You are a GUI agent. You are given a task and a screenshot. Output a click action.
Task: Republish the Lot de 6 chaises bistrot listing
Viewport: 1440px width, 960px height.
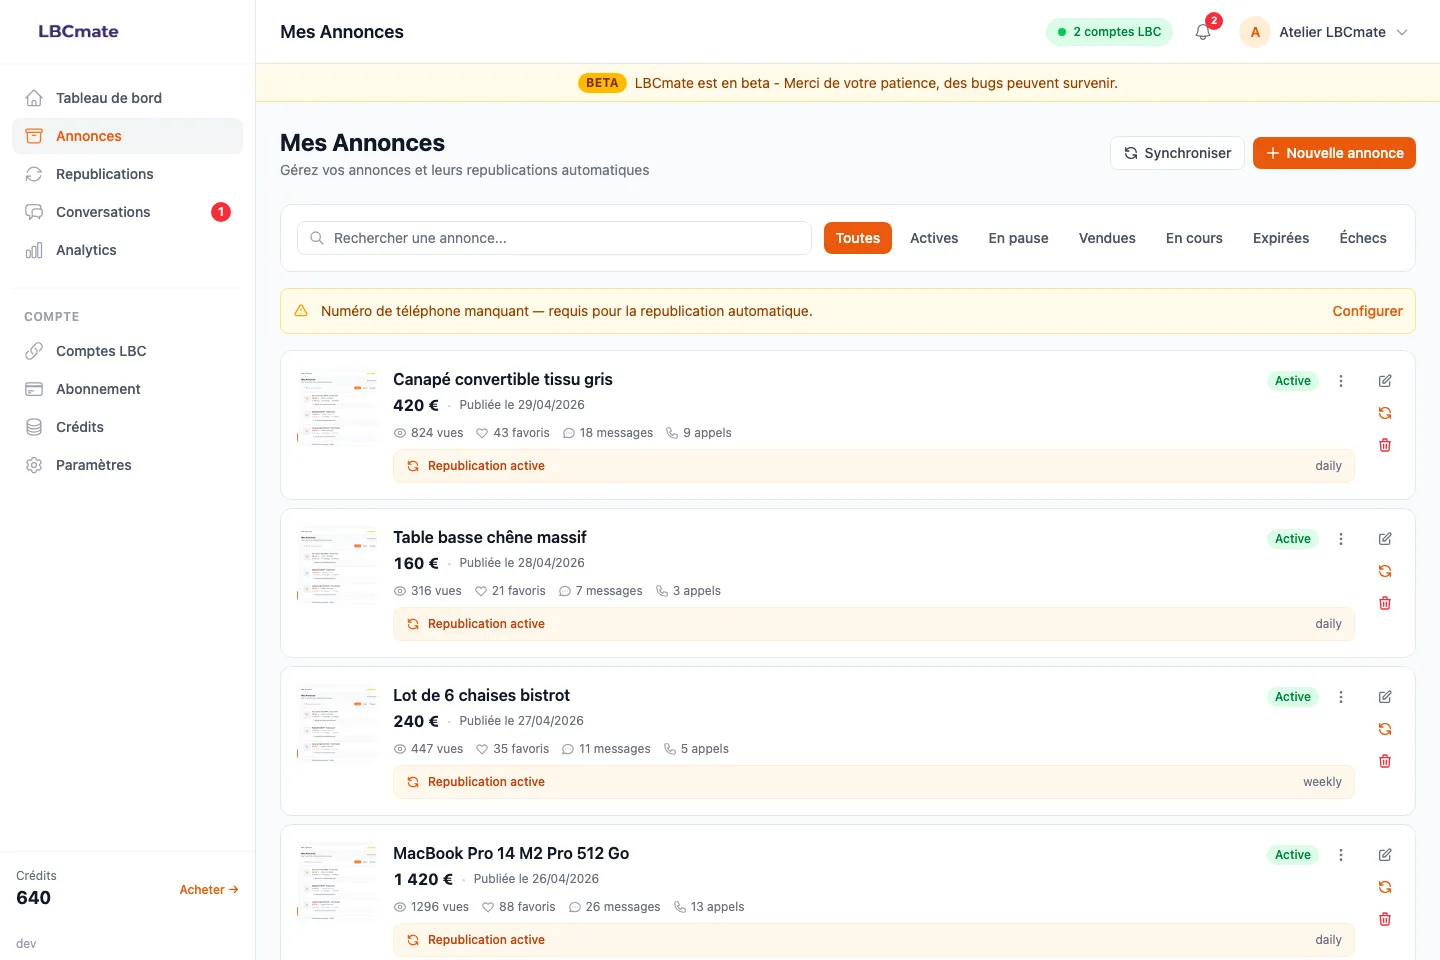click(x=1385, y=729)
